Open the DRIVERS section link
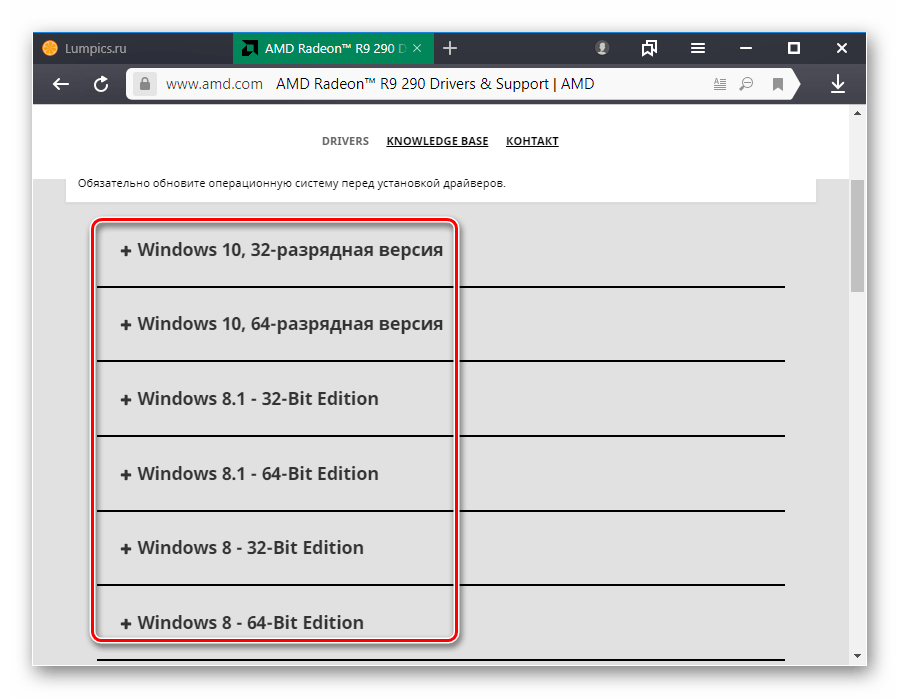The width and height of the screenshot is (899, 698). (345, 141)
